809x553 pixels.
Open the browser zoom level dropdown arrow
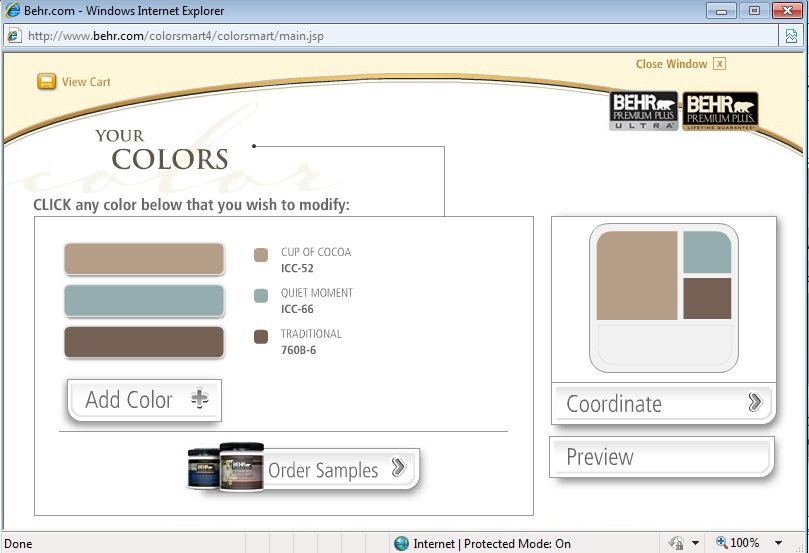(x=779, y=543)
